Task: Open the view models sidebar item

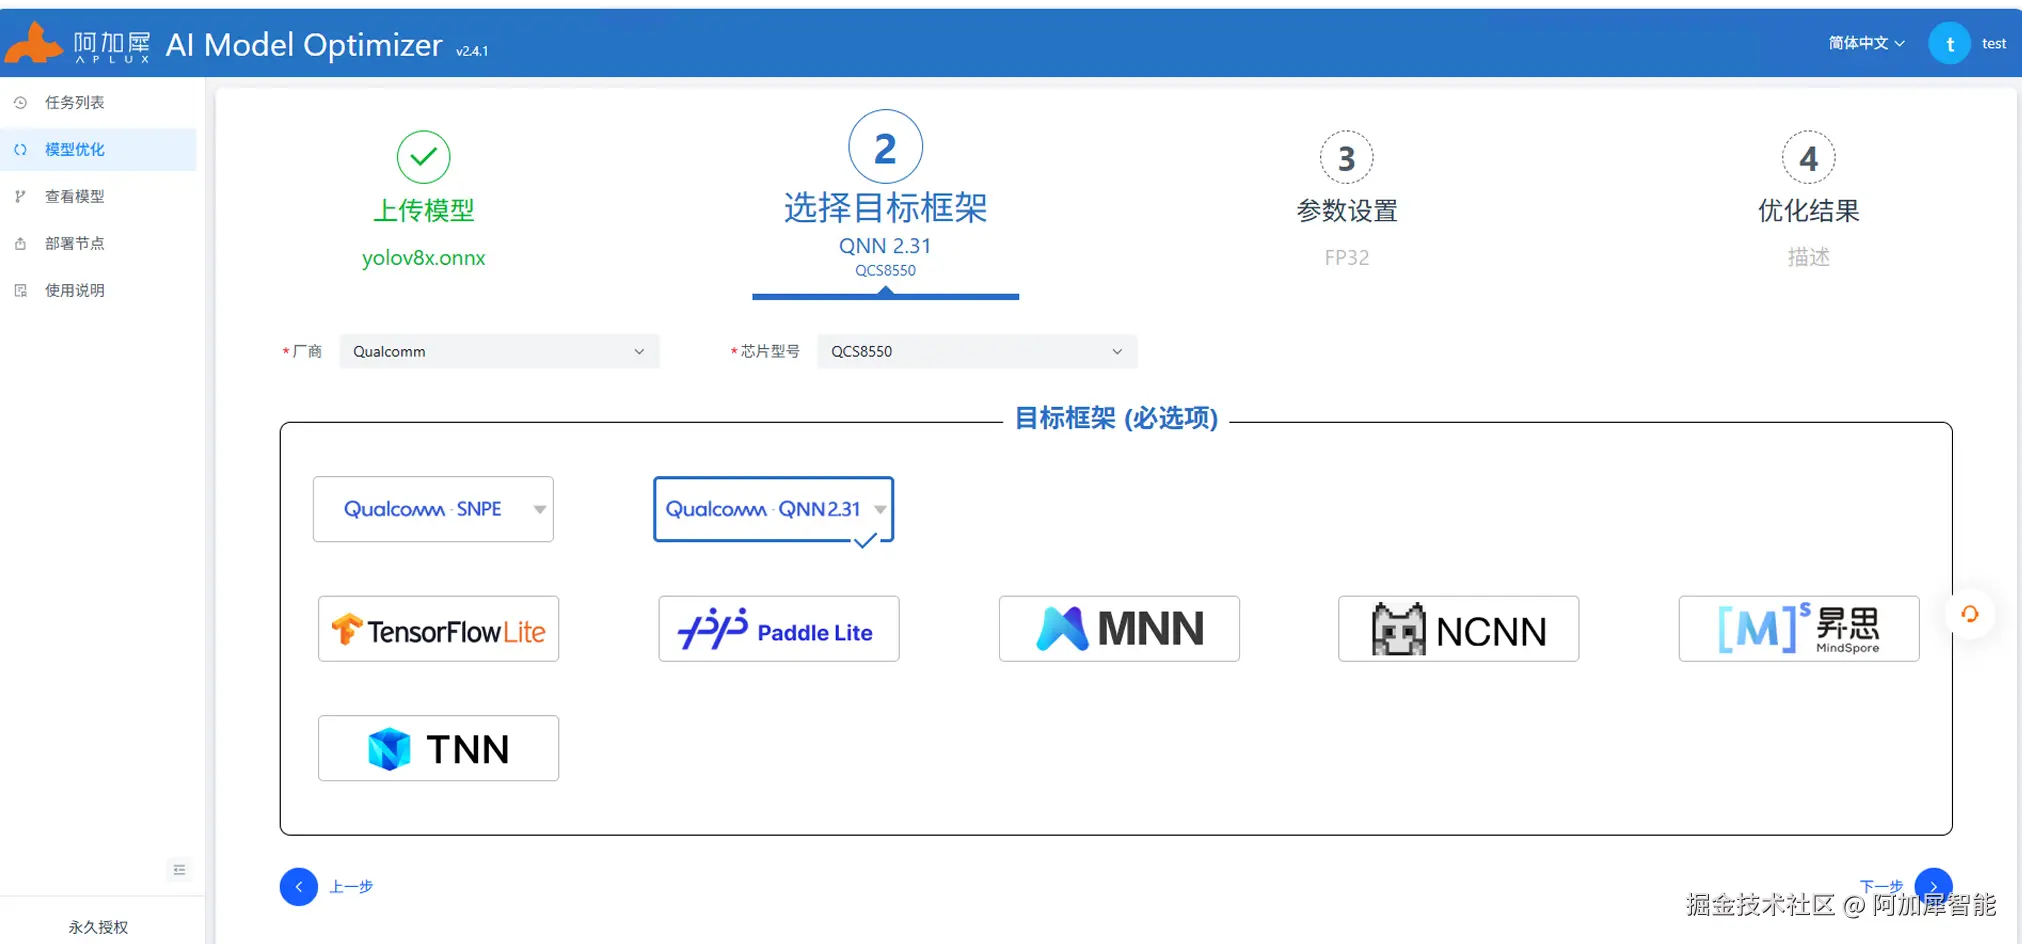Action: point(98,196)
